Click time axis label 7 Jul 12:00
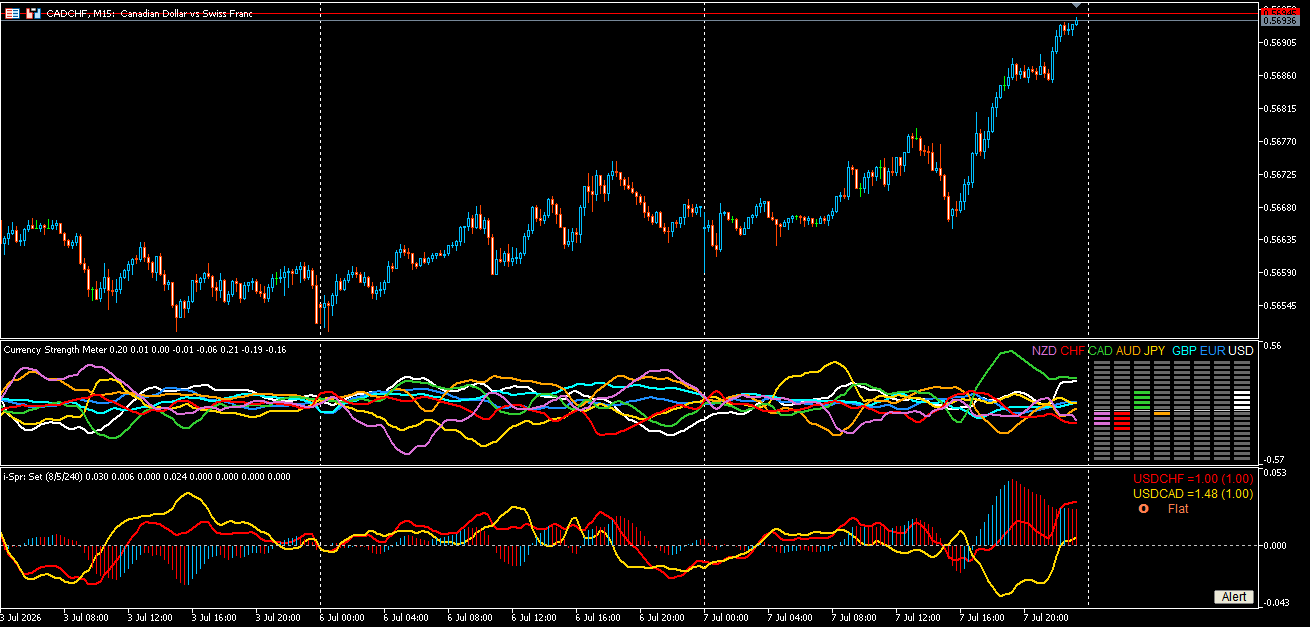The height and width of the screenshot is (627, 1310). point(918,618)
